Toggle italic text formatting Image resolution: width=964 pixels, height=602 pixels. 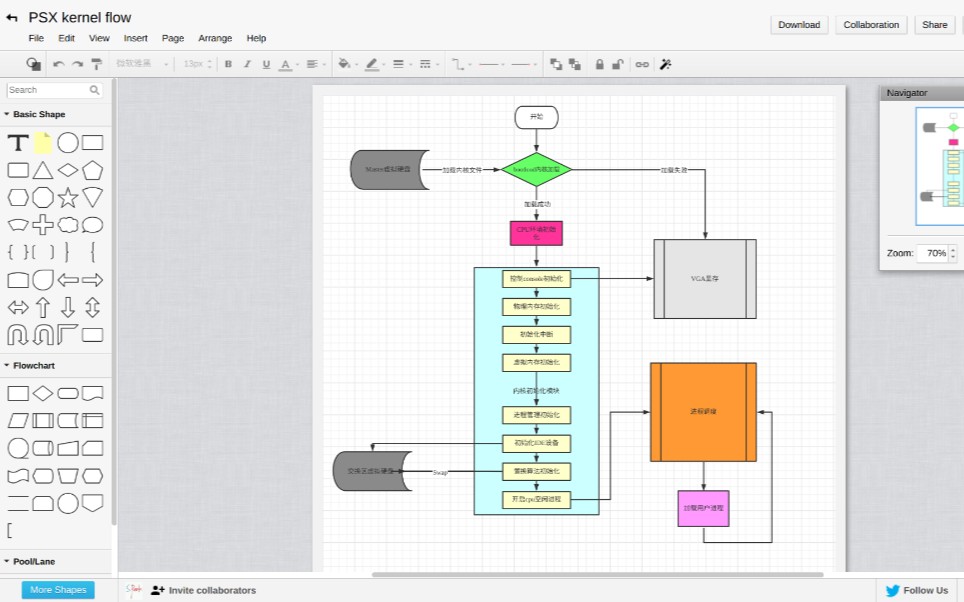(x=247, y=64)
